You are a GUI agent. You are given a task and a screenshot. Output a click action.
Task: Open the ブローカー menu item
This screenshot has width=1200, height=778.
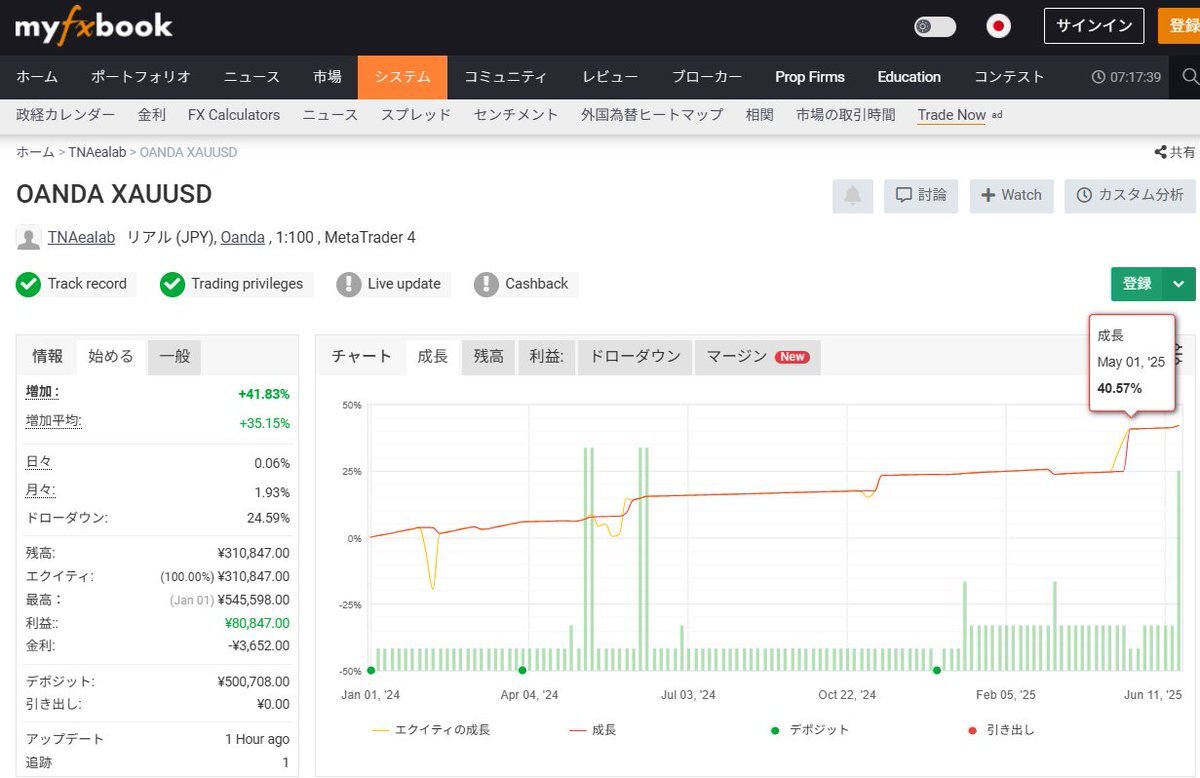click(707, 77)
